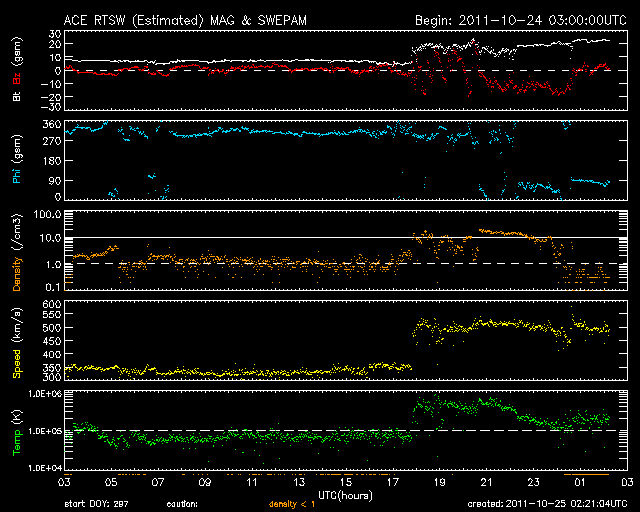
Task: Click the white "Bt" axis label
Action: pyautogui.click(x=17, y=96)
